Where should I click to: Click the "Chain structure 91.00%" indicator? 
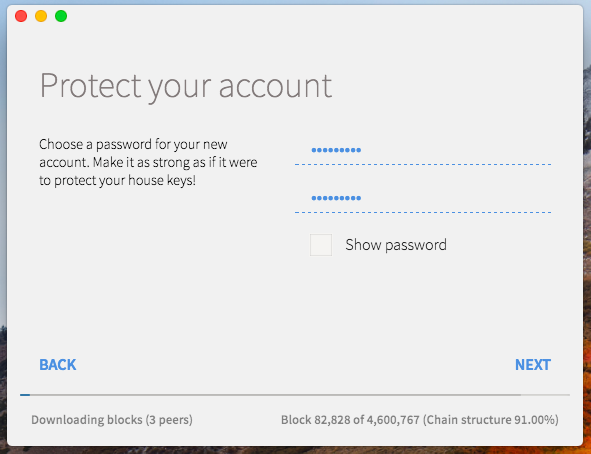[491, 420]
